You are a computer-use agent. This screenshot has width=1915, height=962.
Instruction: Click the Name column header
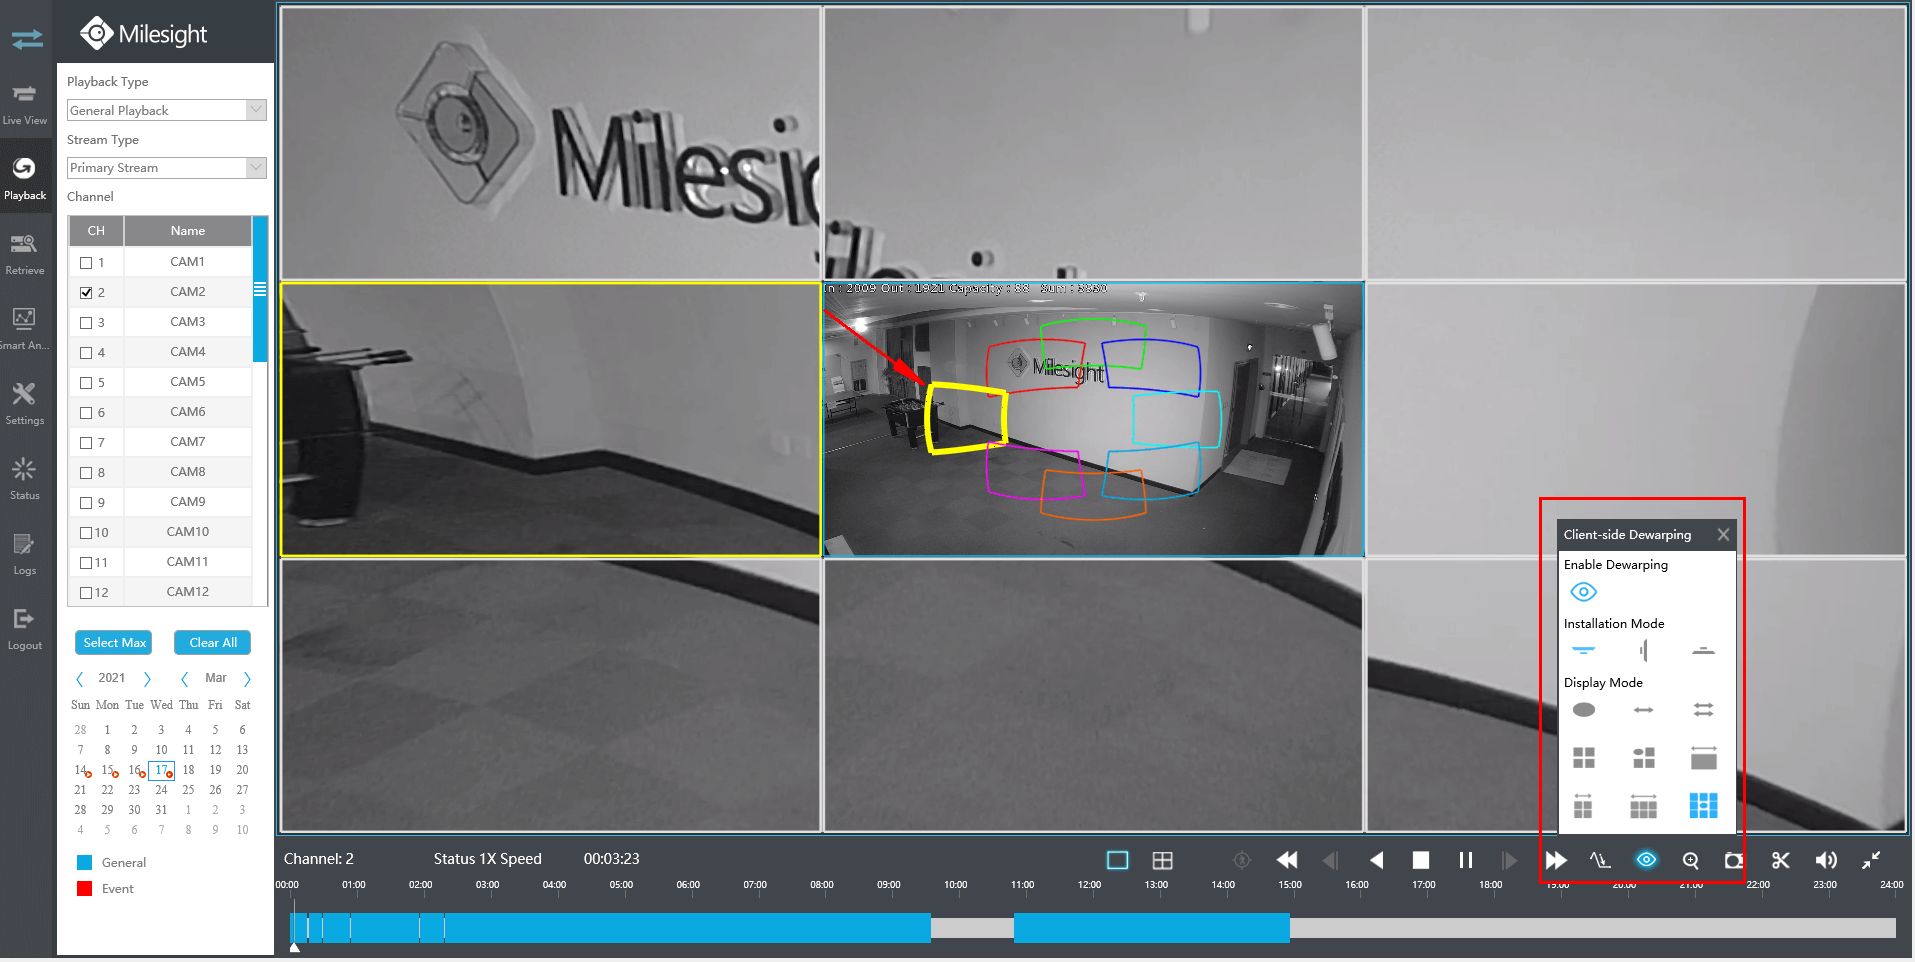187,231
